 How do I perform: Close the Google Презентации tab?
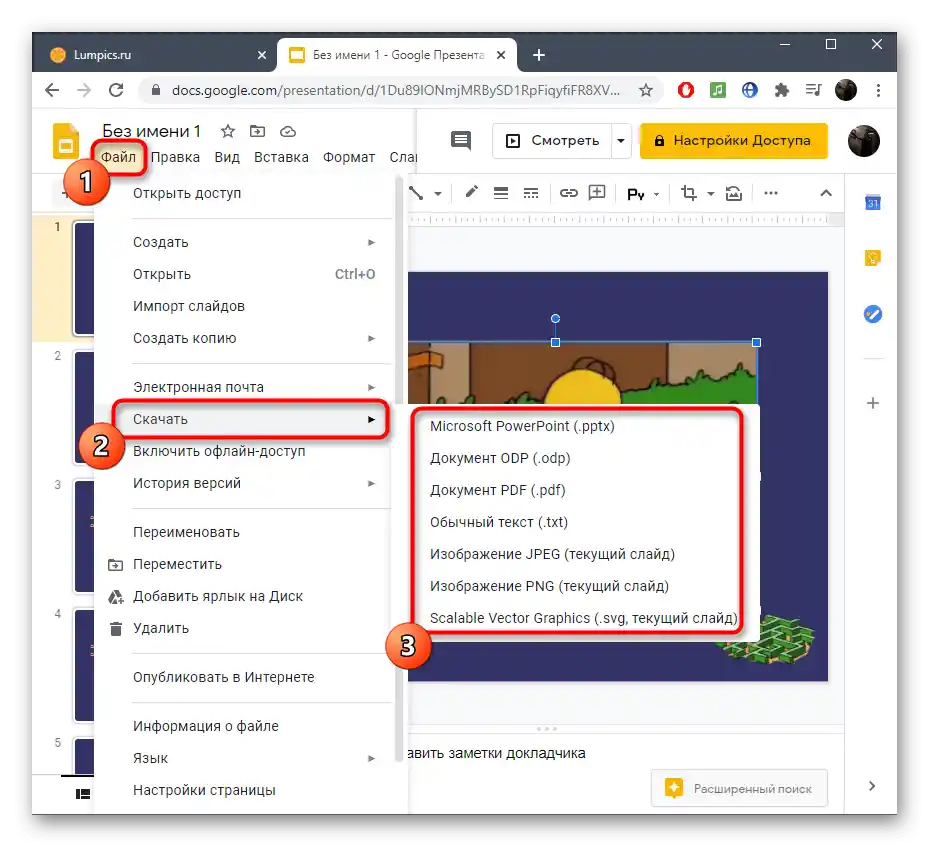[501, 55]
